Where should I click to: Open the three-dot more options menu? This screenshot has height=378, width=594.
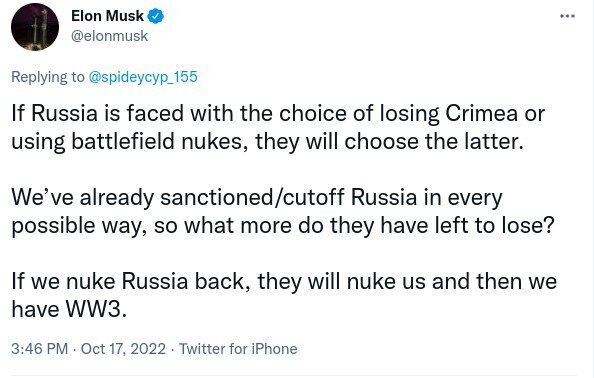pos(567,16)
